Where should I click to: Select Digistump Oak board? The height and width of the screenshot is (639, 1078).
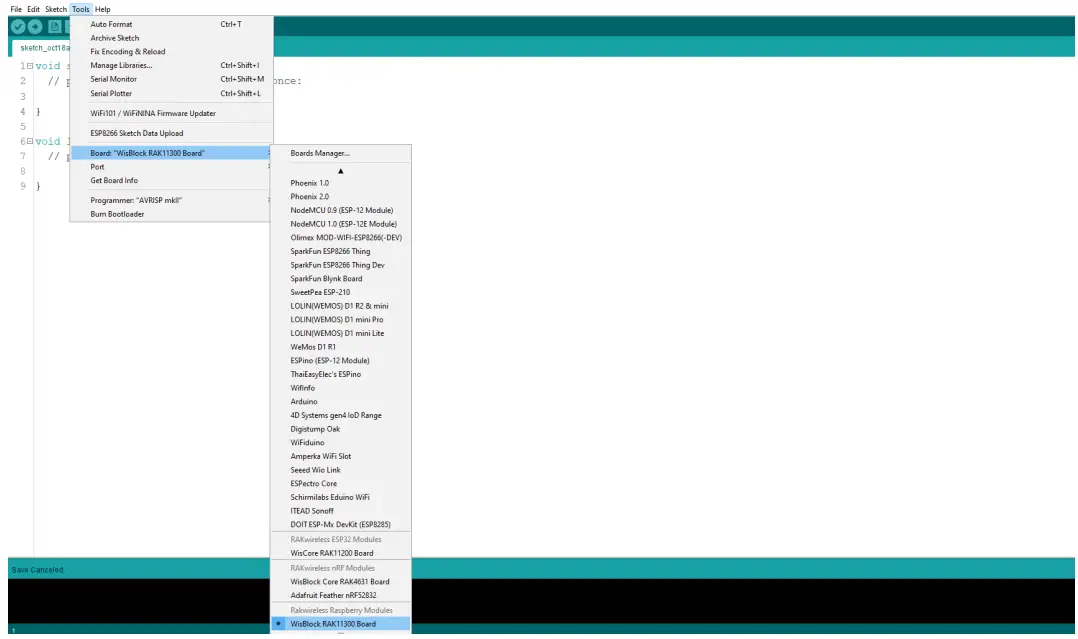[x=341, y=429]
